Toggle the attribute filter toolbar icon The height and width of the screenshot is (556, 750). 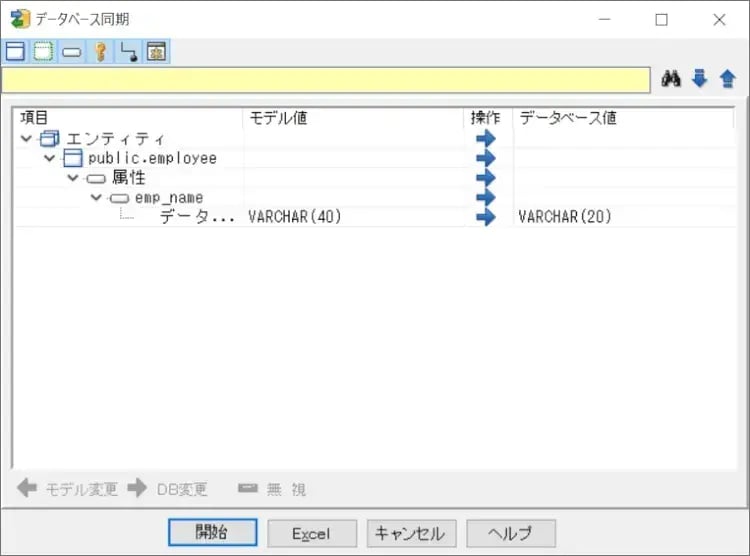pos(71,52)
